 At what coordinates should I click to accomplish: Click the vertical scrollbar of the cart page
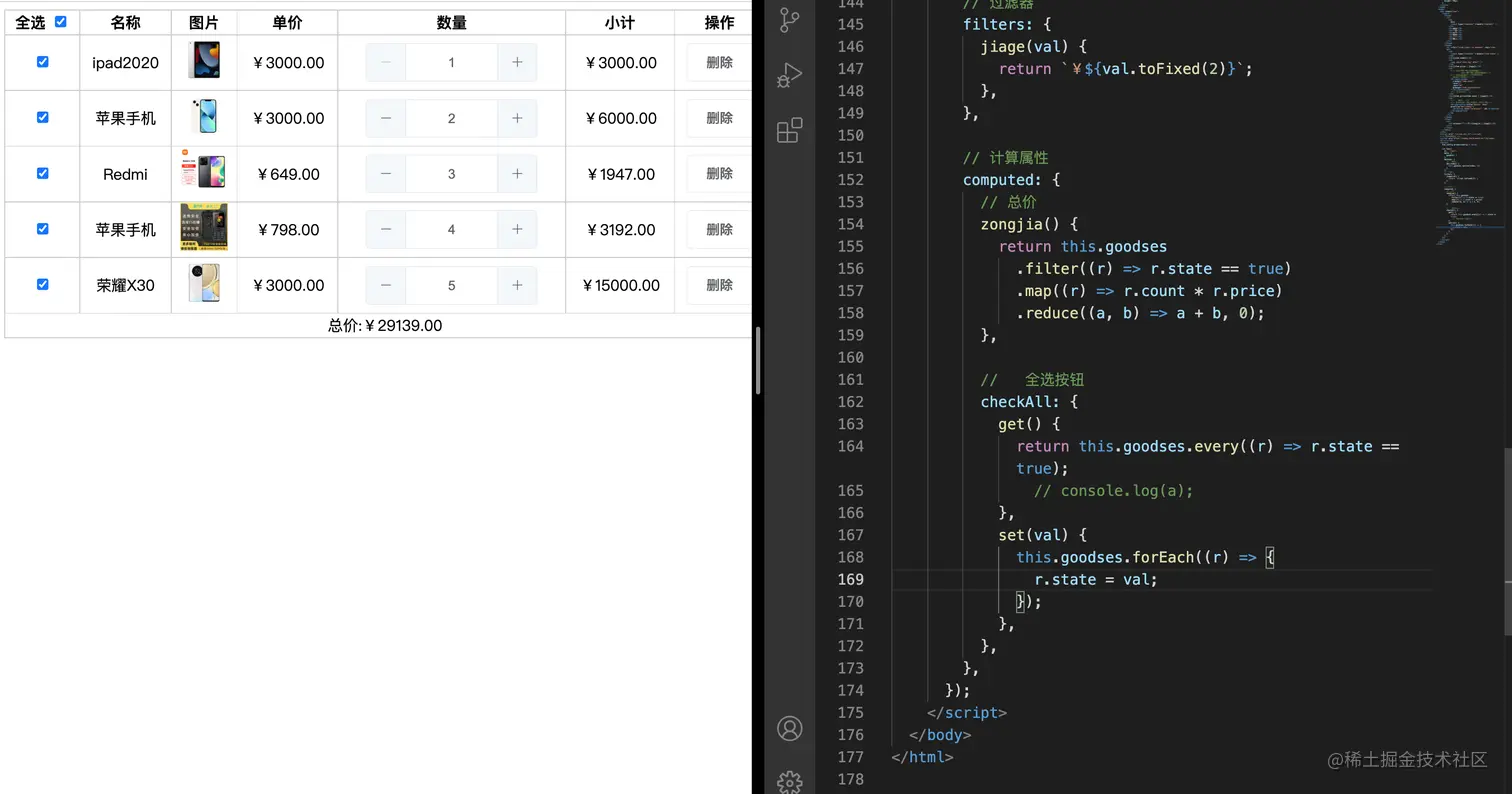click(x=758, y=360)
